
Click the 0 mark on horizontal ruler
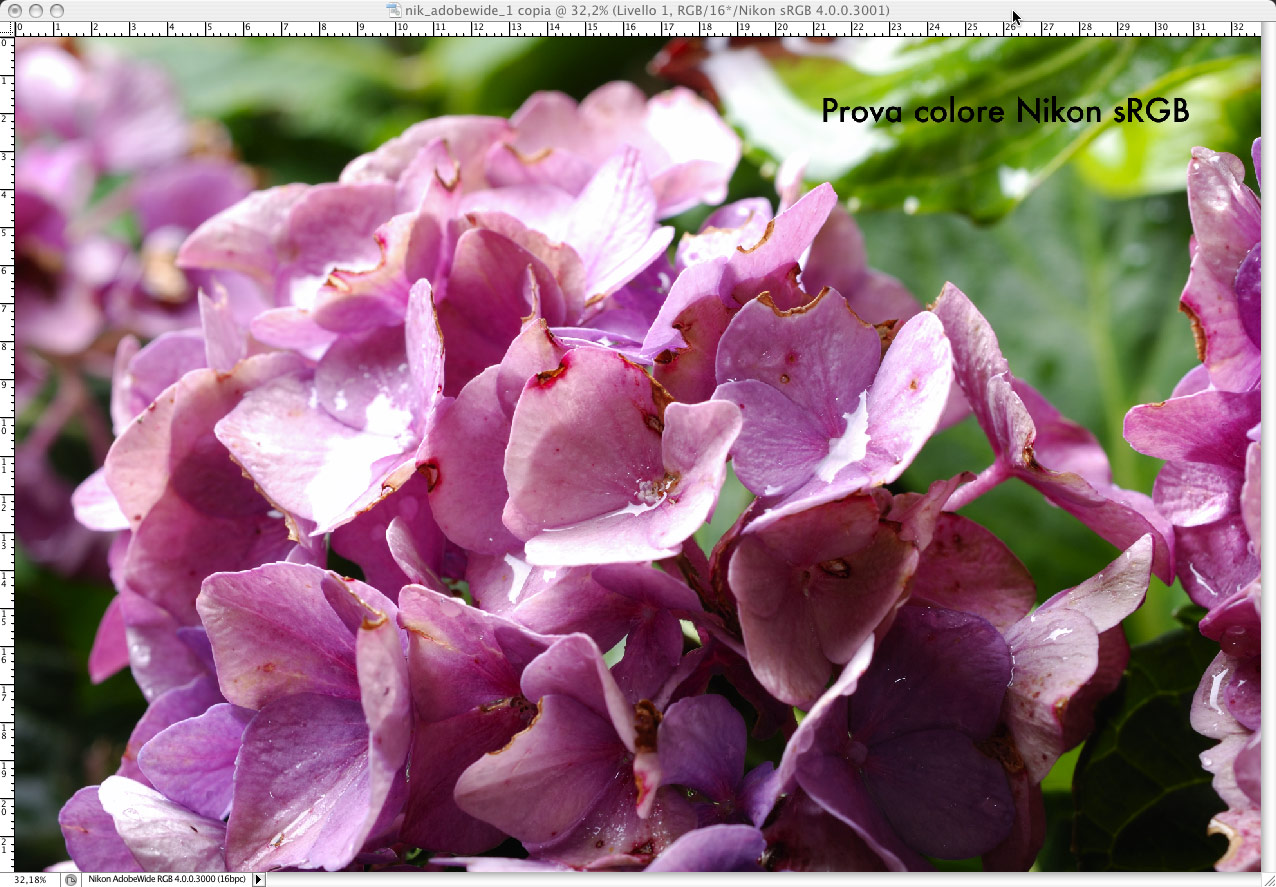[18, 29]
